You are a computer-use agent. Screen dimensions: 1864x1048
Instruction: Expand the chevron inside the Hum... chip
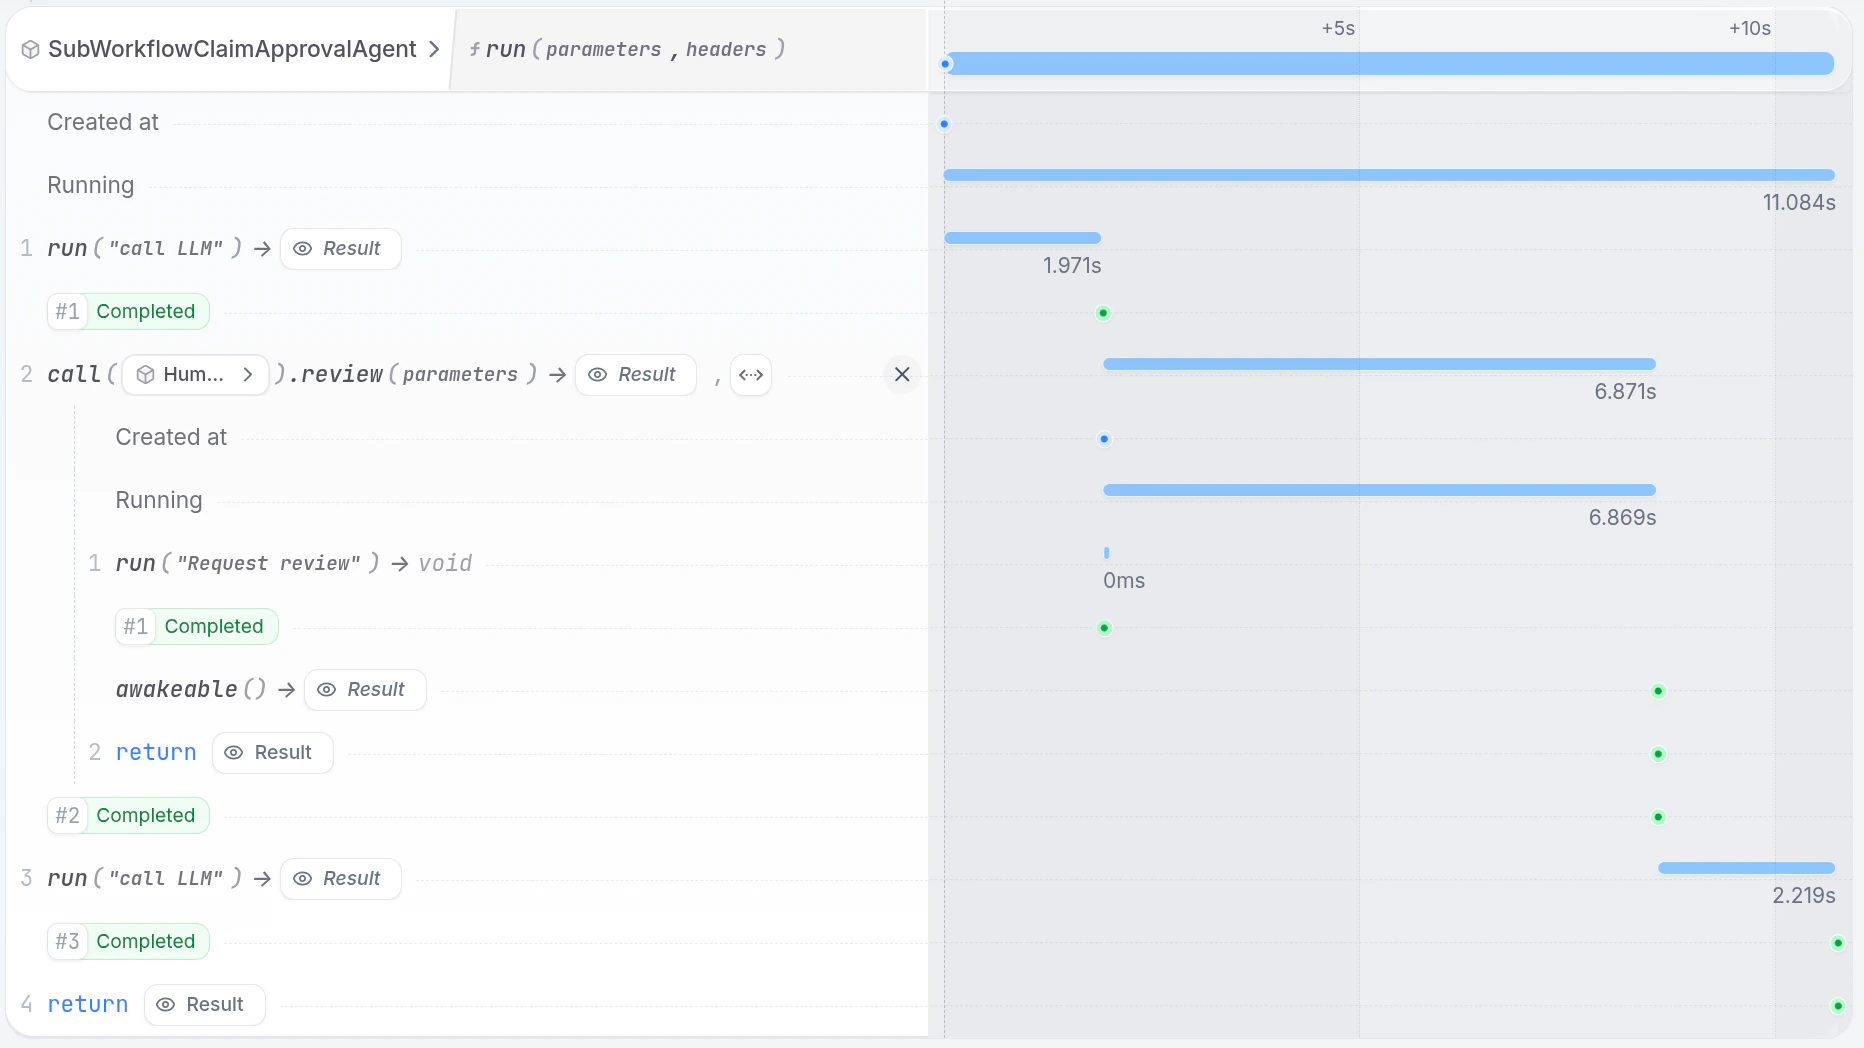point(248,374)
